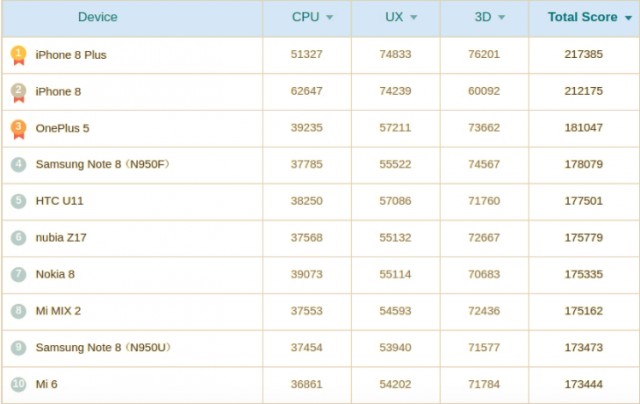
Task: Click the rank 4 badge icon
Action: click(18, 164)
